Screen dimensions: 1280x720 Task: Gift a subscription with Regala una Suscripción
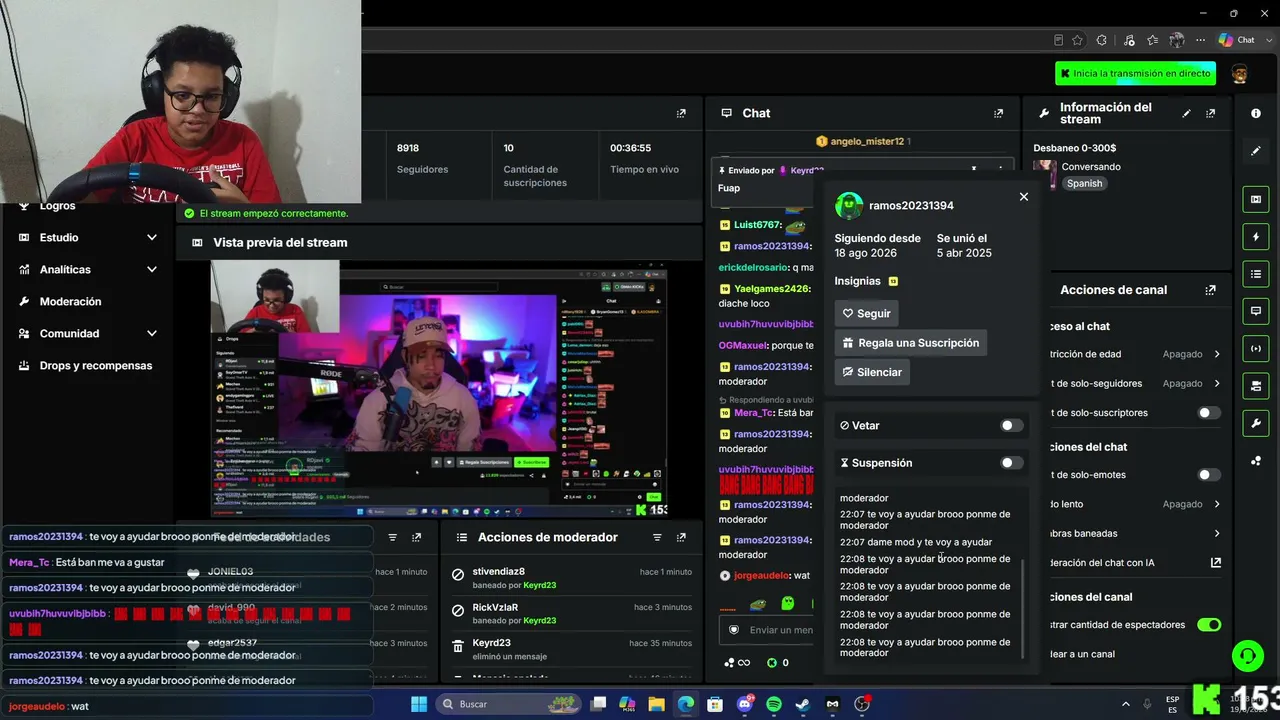(911, 342)
